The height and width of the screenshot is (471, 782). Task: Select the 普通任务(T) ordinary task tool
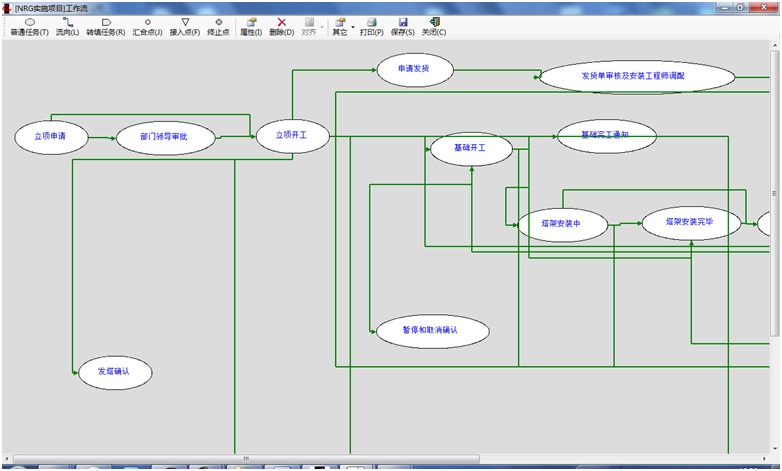(29, 27)
